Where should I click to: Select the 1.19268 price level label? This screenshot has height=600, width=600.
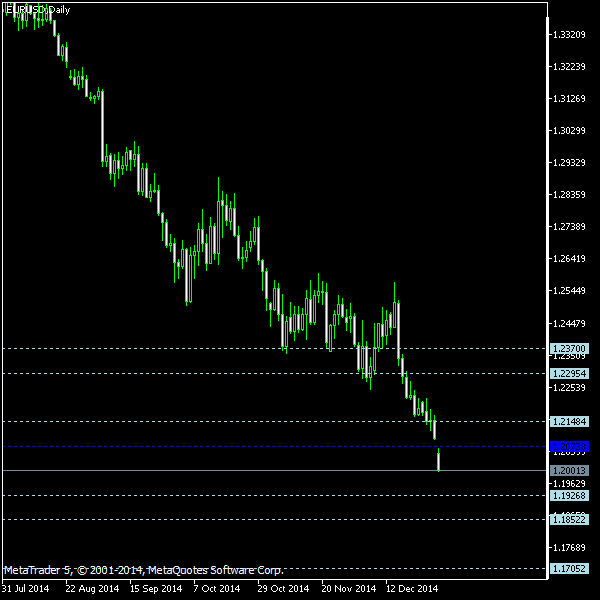point(569,496)
